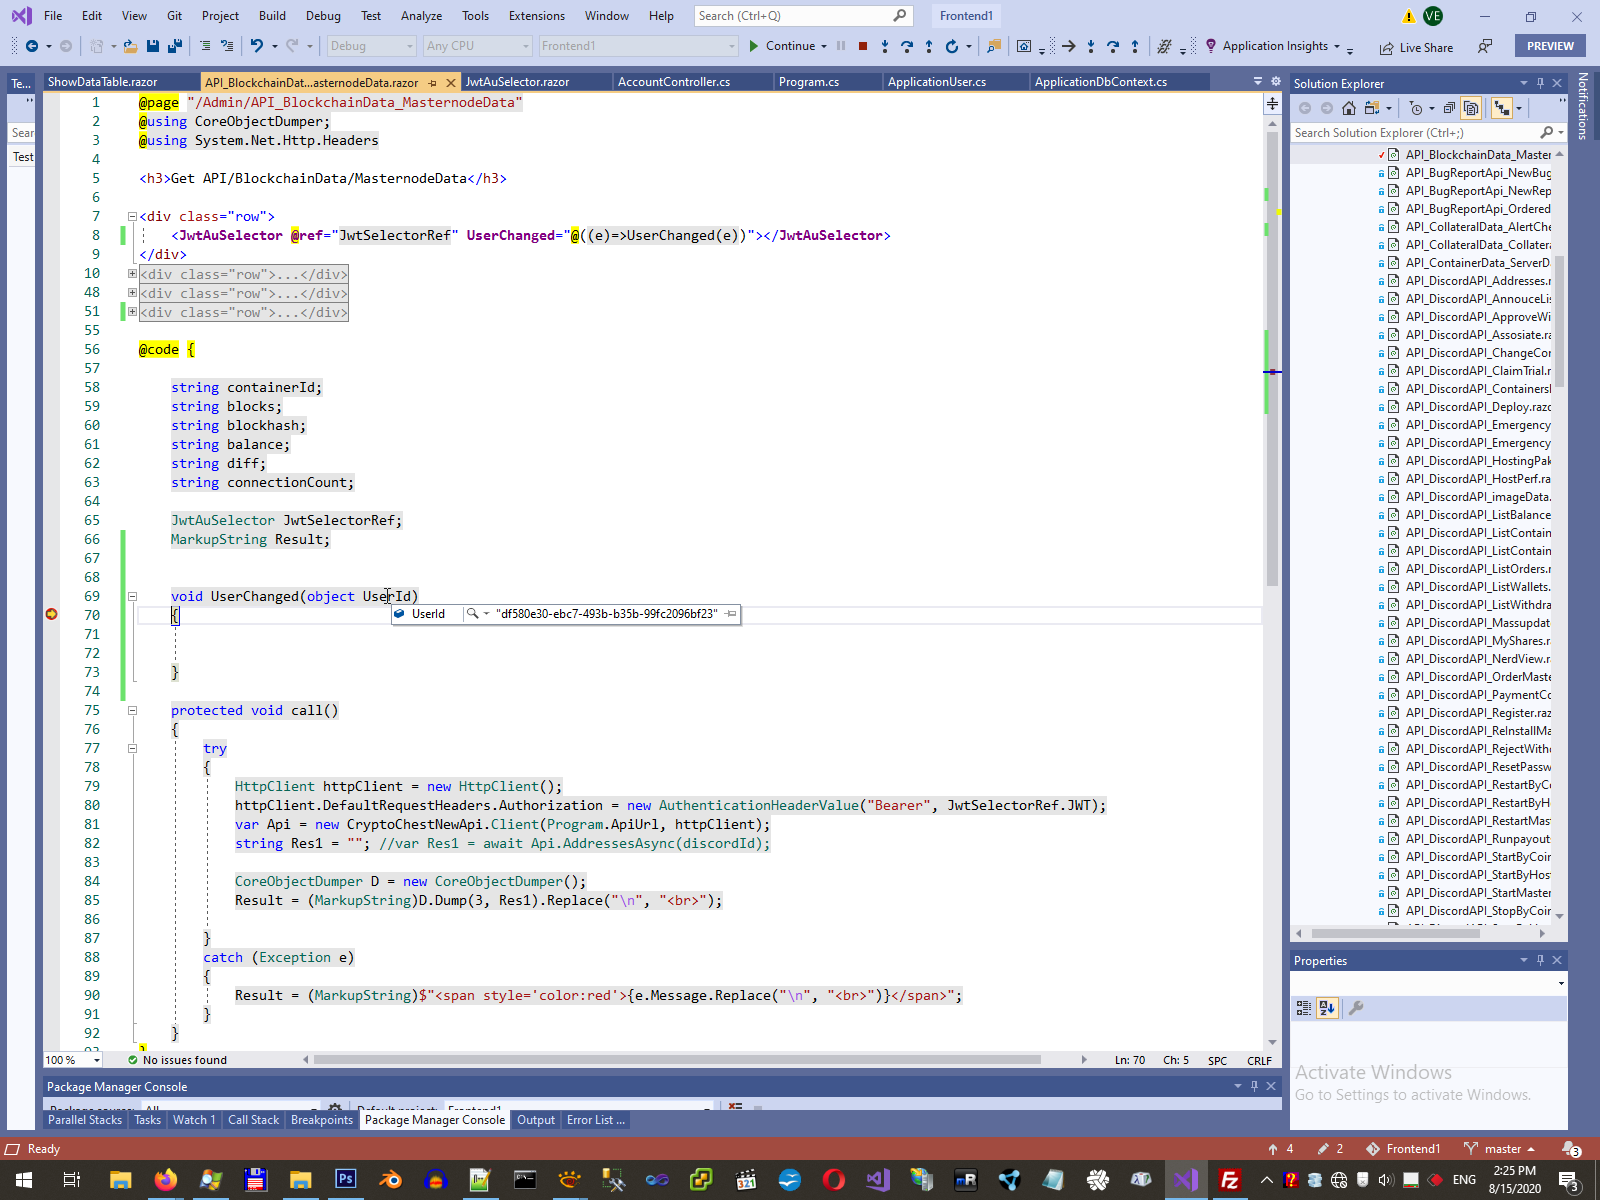The image size is (1600, 1200).
Task: Click the Continue debugging button
Action: 782,46
